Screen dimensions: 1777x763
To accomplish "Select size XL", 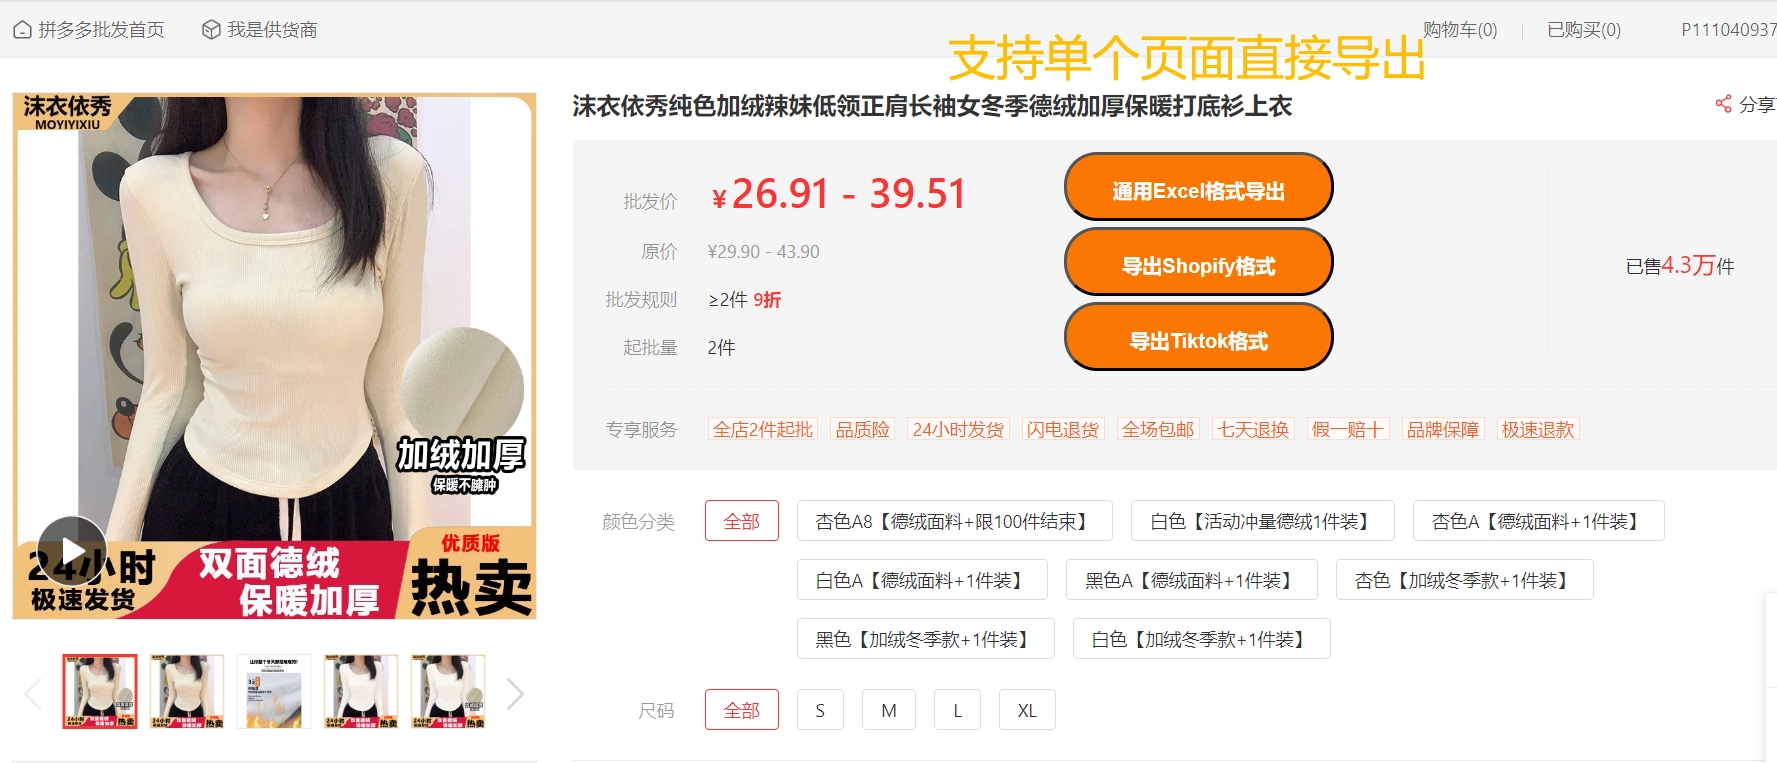I will [1027, 710].
